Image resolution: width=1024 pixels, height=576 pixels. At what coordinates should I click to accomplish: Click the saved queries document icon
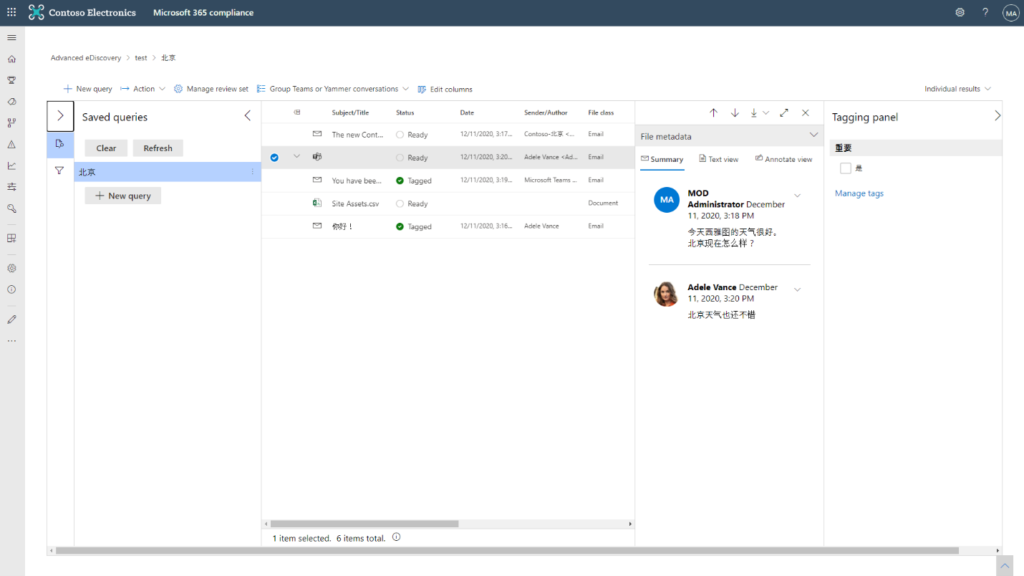(x=60, y=144)
